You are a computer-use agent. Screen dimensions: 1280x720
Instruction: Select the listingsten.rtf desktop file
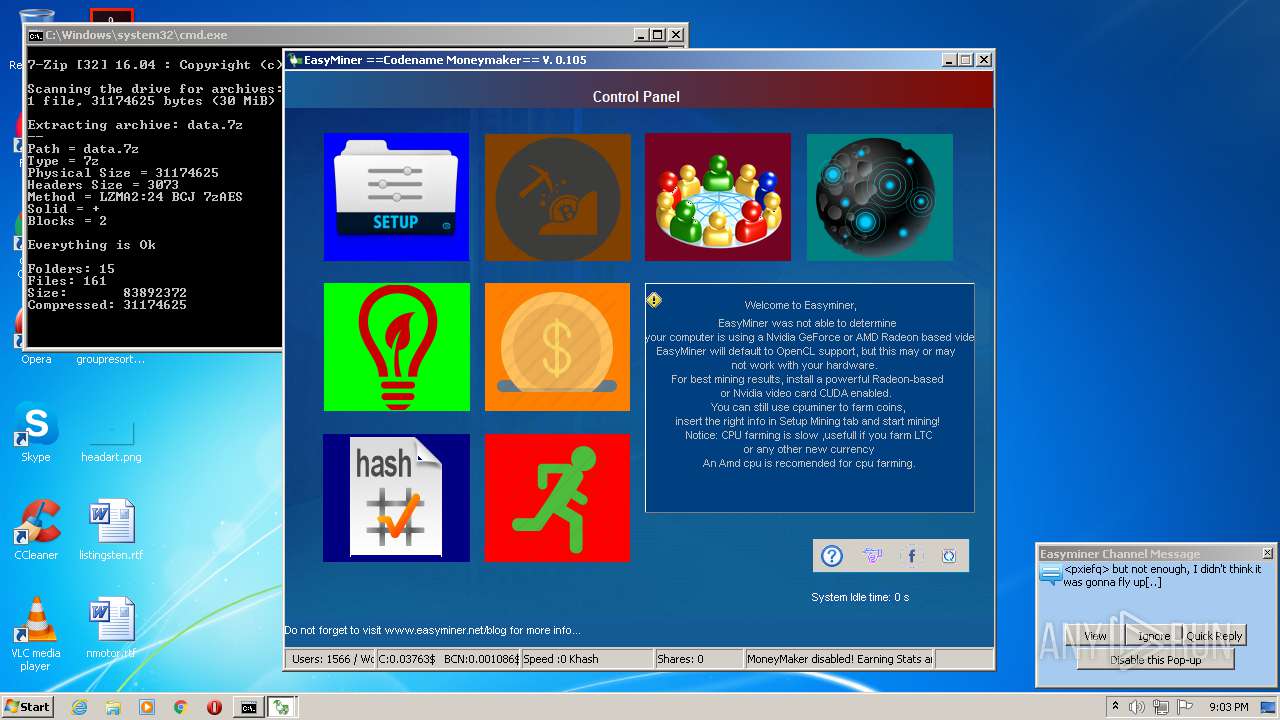pos(111,530)
